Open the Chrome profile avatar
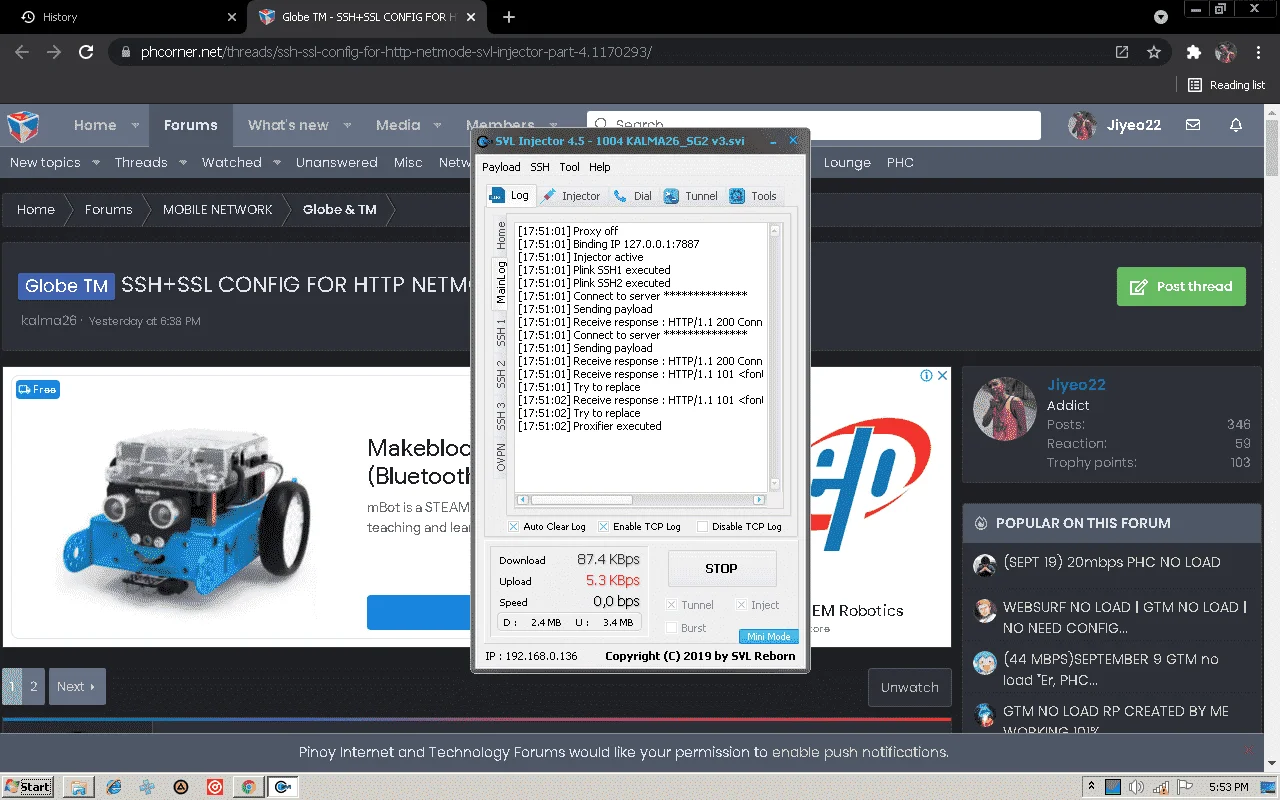 coord(1226,52)
